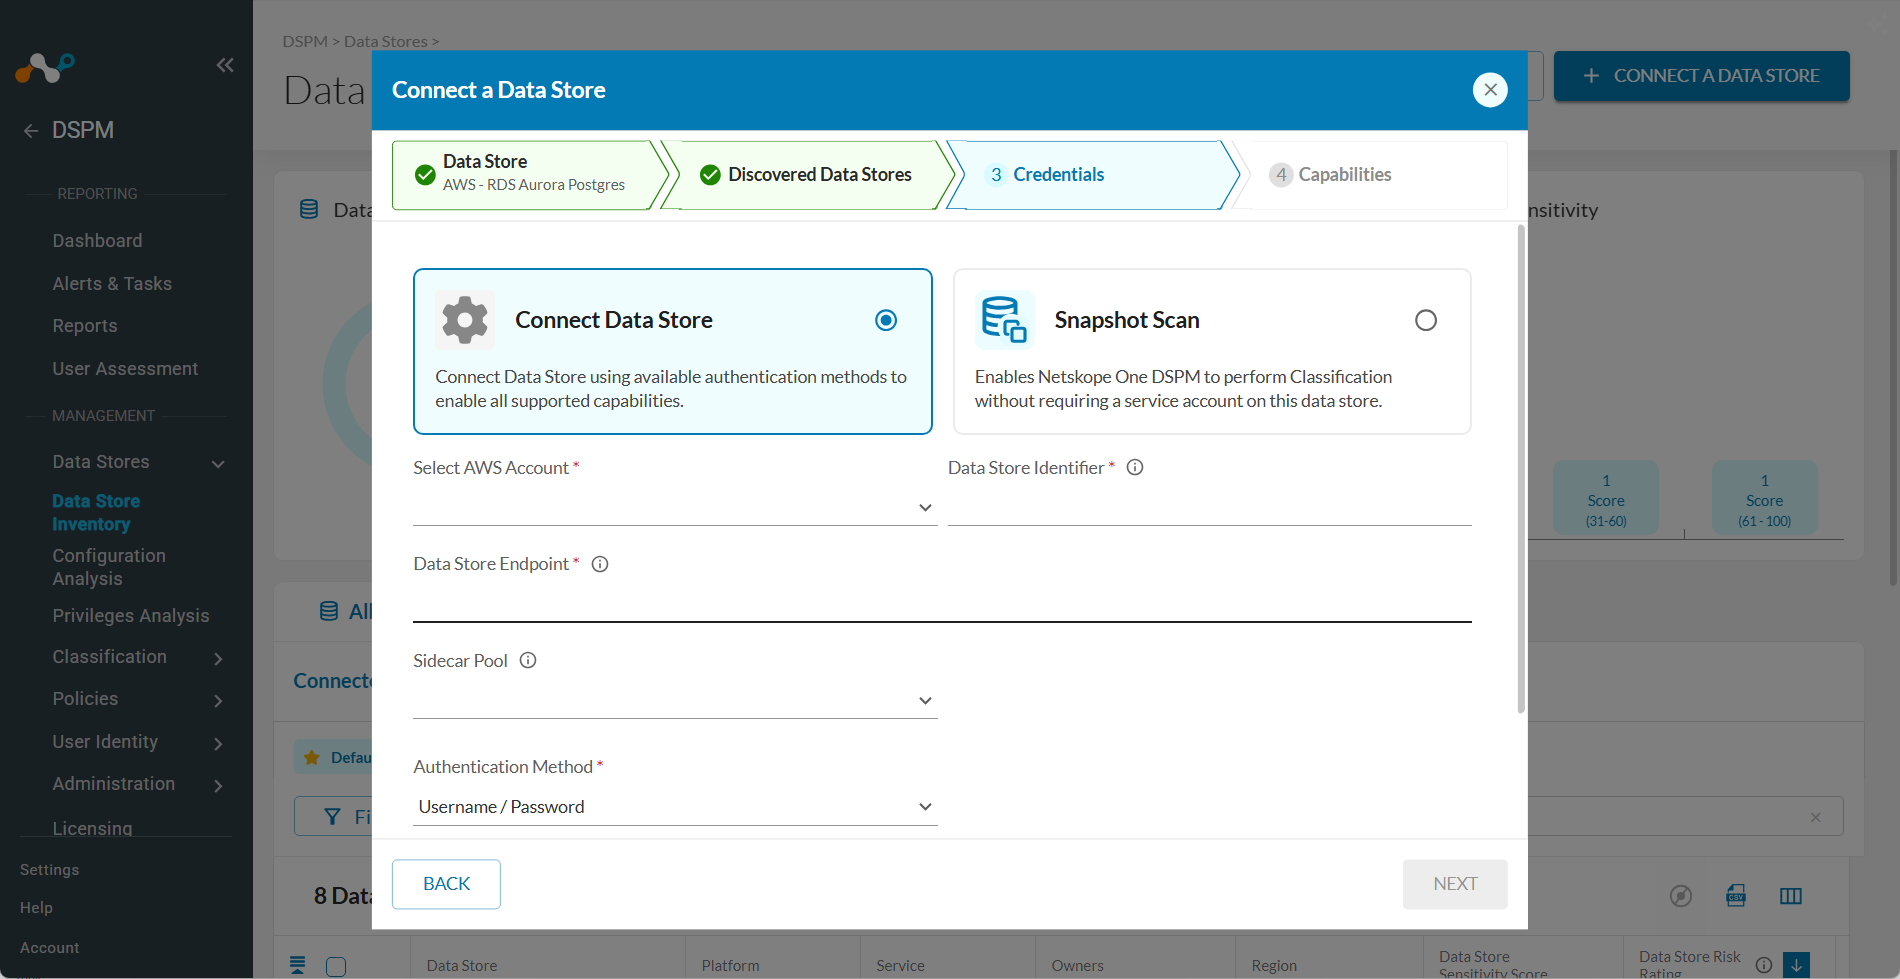Click the Data Store Endpoint input field

coord(942,603)
